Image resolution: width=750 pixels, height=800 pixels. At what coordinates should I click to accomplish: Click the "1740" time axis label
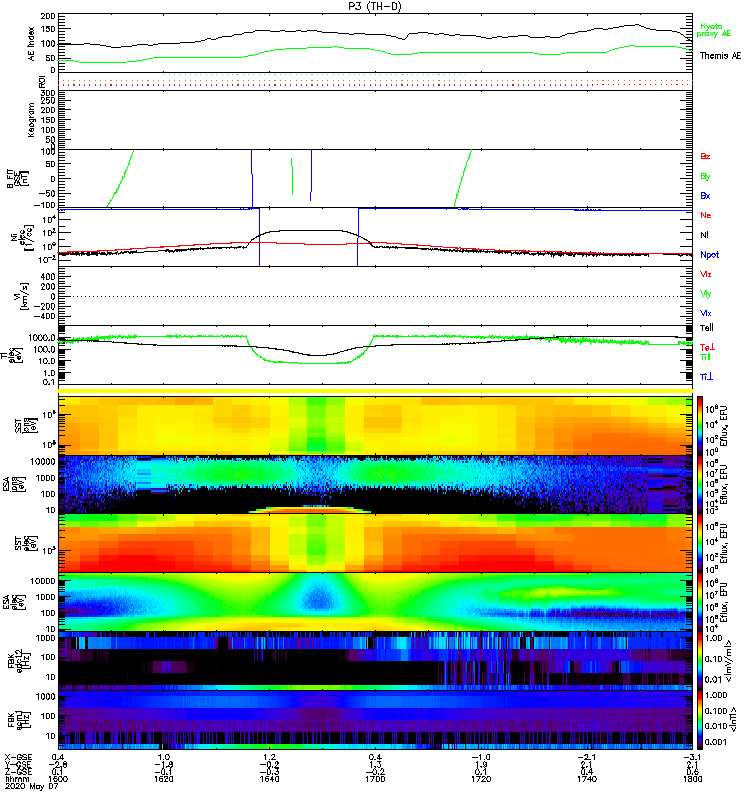tap(586, 779)
